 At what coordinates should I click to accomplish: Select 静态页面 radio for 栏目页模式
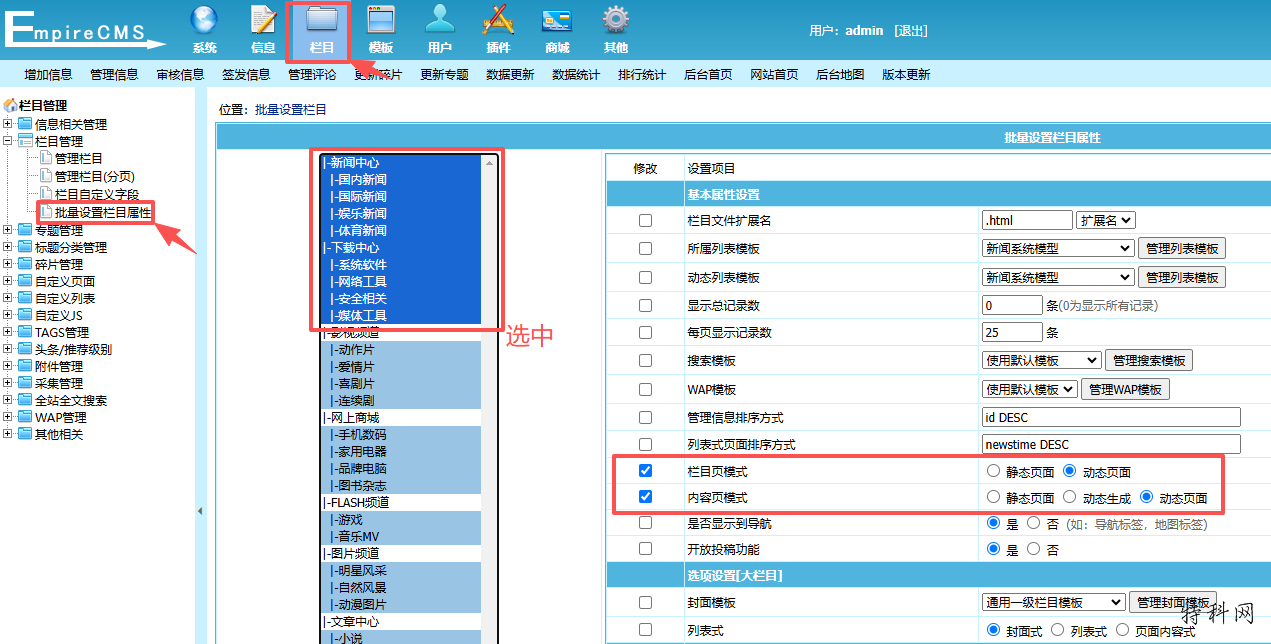click(x=993, y=471)
